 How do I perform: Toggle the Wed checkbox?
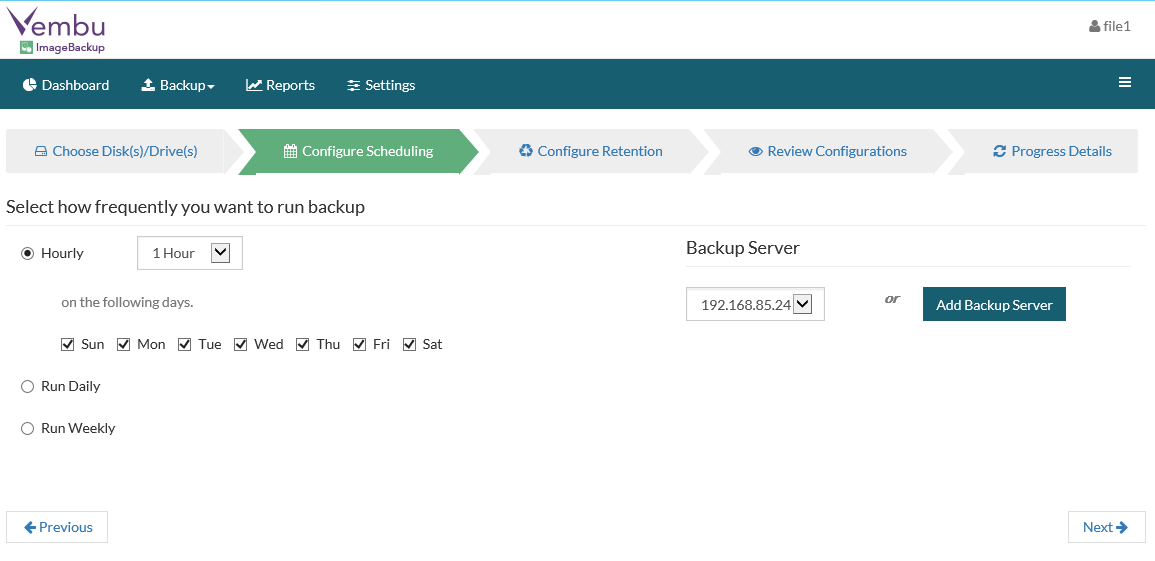coord(241,344)
